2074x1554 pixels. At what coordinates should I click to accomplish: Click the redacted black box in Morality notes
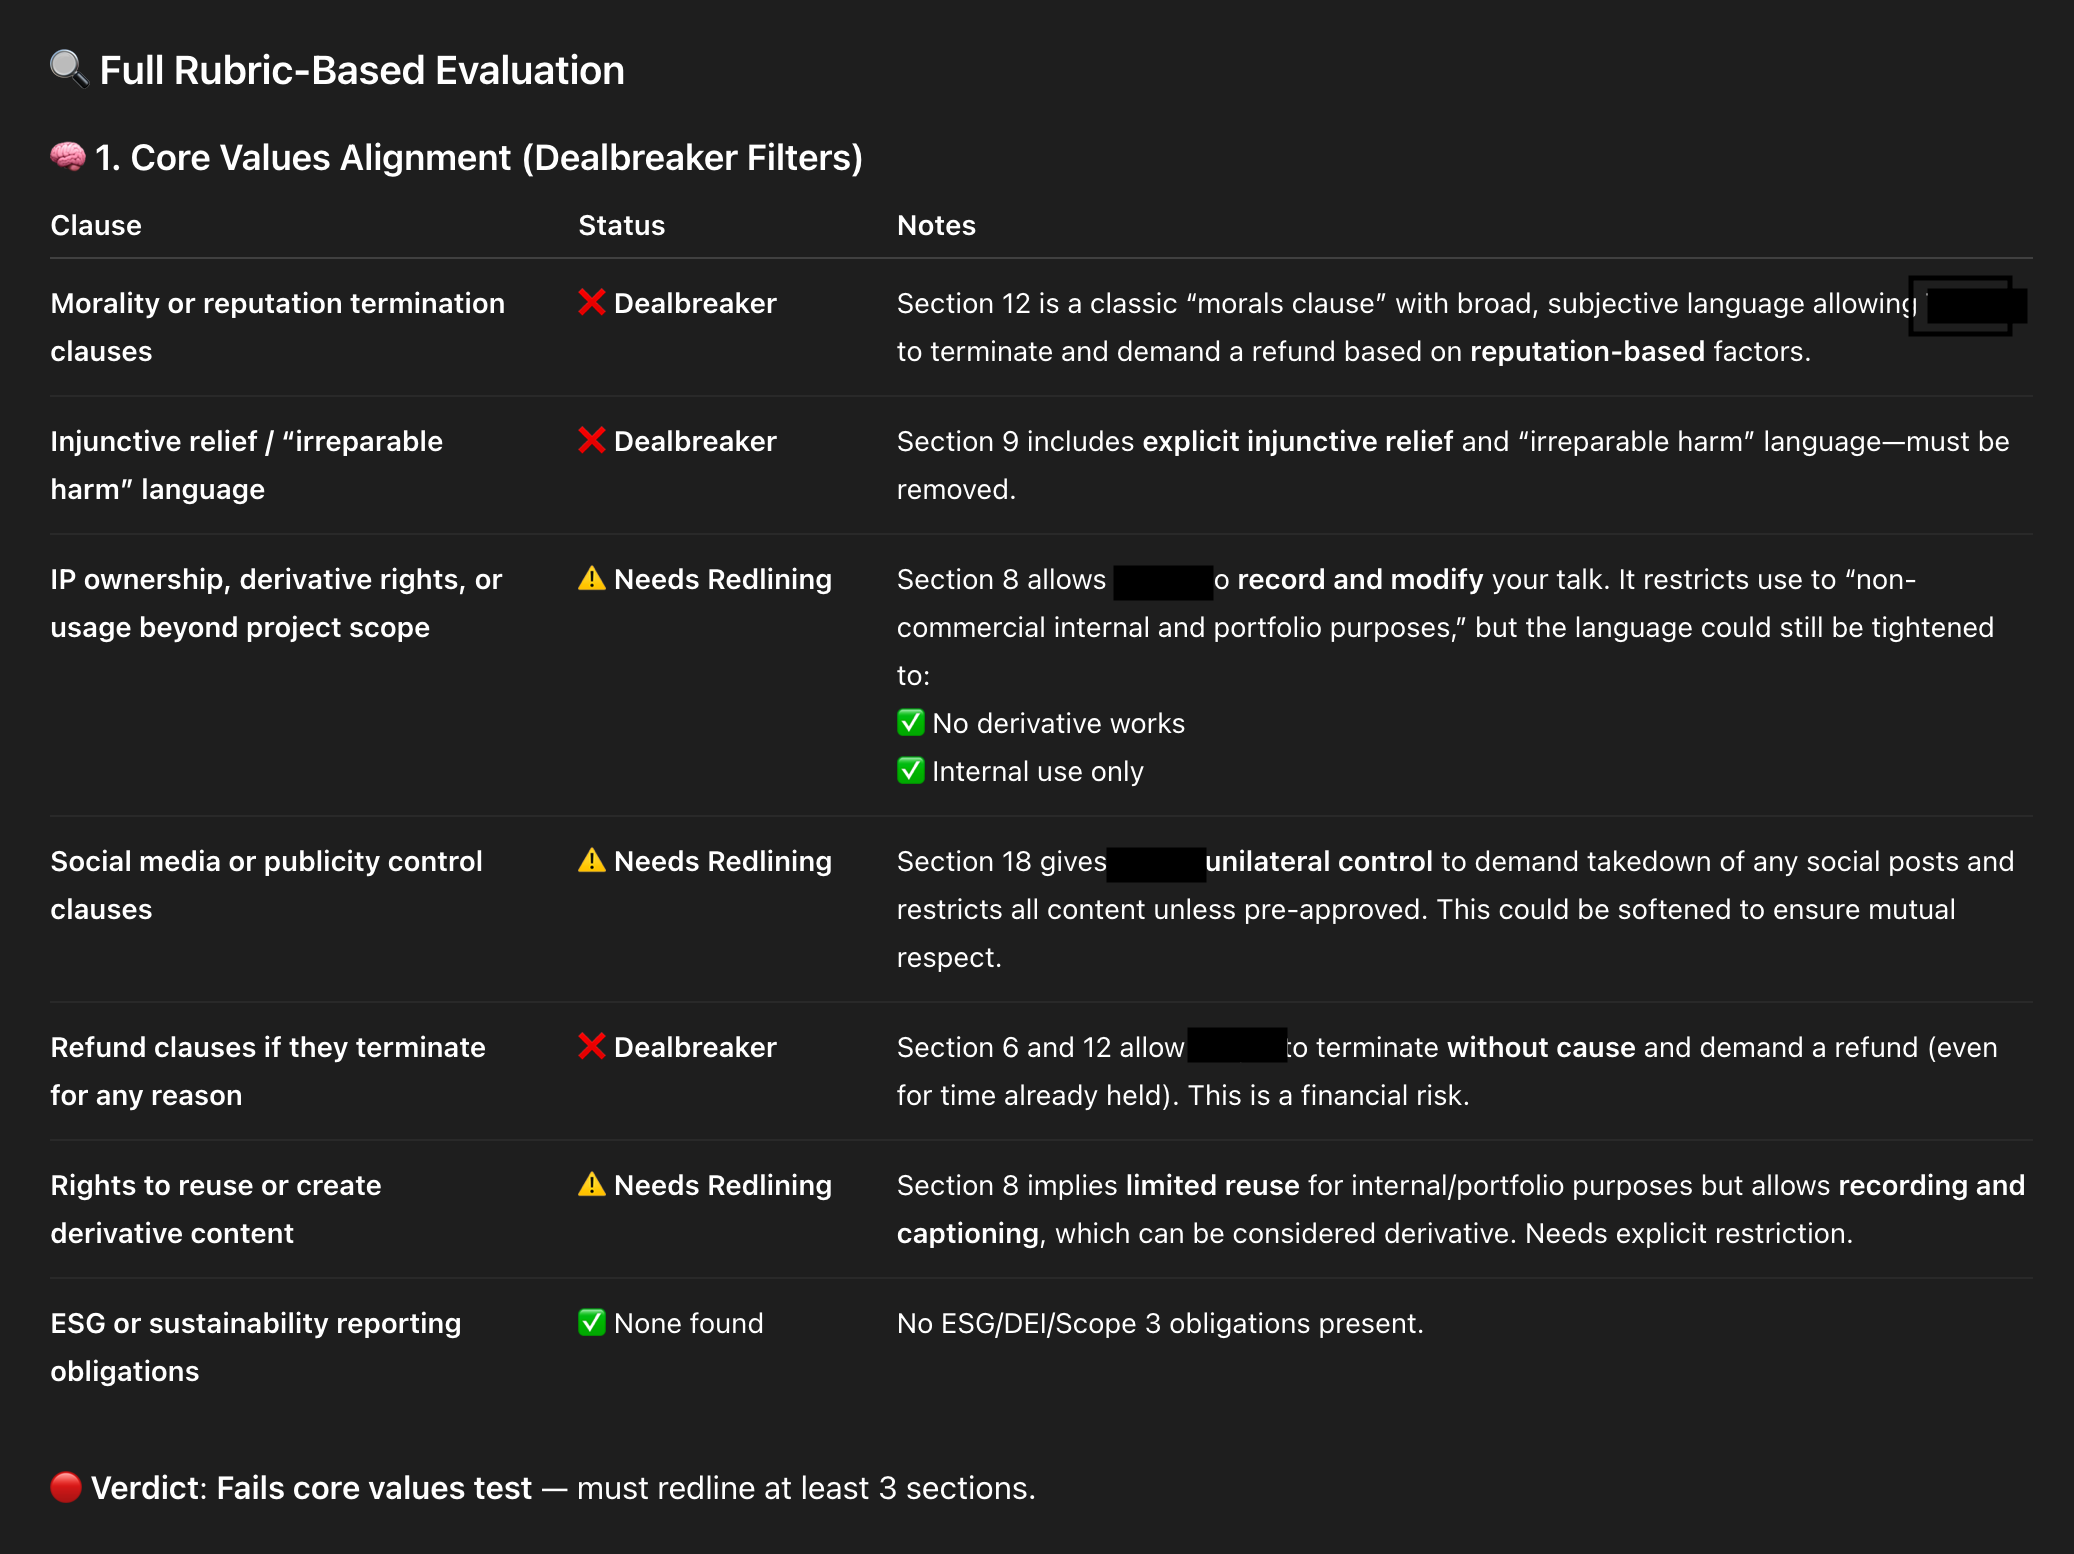point(1968,305)
